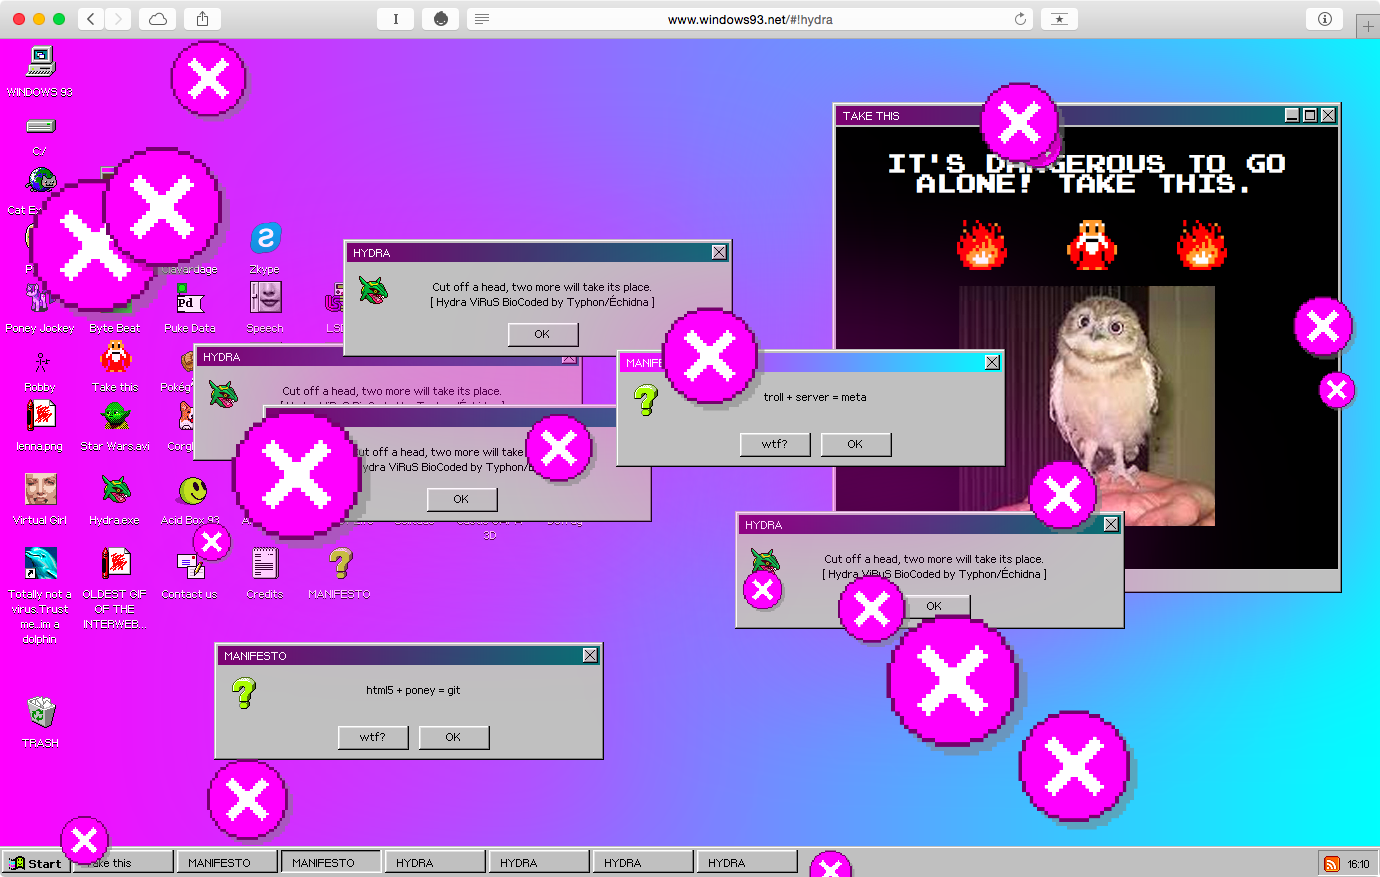Reload the page with Safari's refresh button
The height and width of the screenshot is (877, 1380).
(1020, 19)
